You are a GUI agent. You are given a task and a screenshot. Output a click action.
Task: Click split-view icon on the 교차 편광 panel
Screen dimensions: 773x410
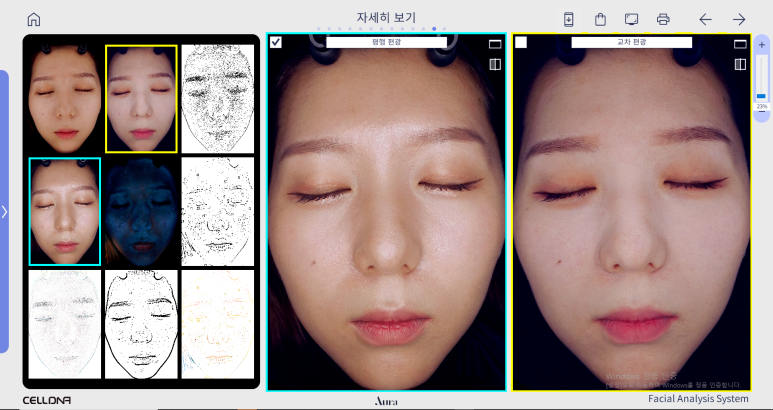point(740,65)
